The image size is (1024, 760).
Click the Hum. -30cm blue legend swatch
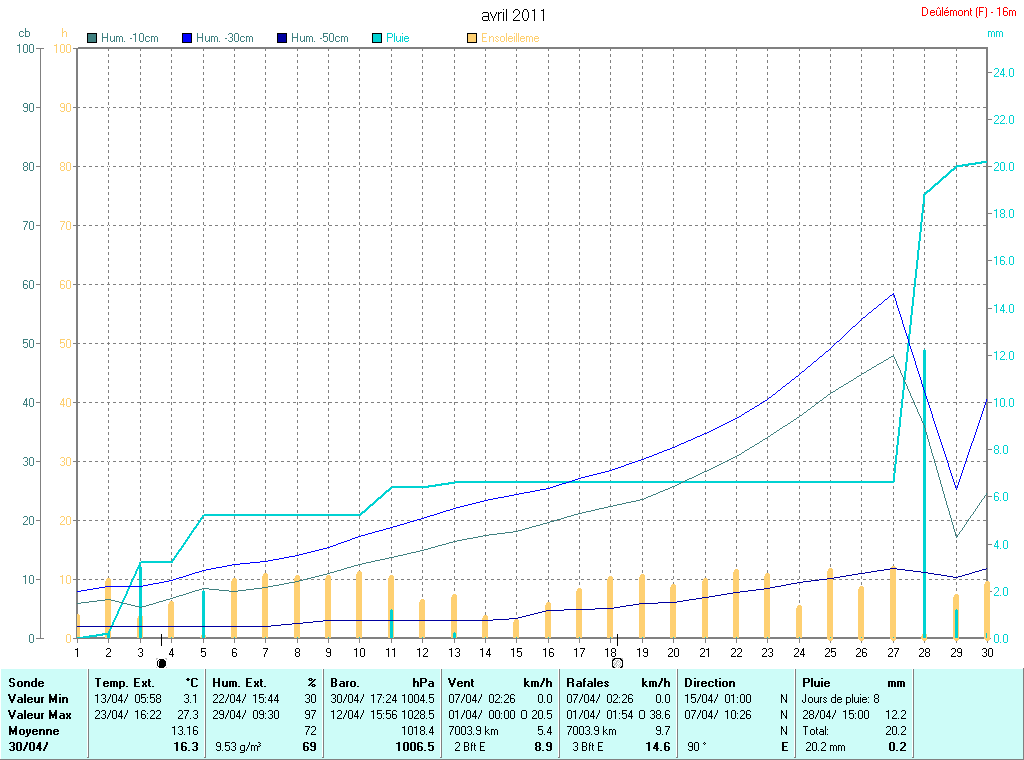pyautogui.click(x=187, y=38)
